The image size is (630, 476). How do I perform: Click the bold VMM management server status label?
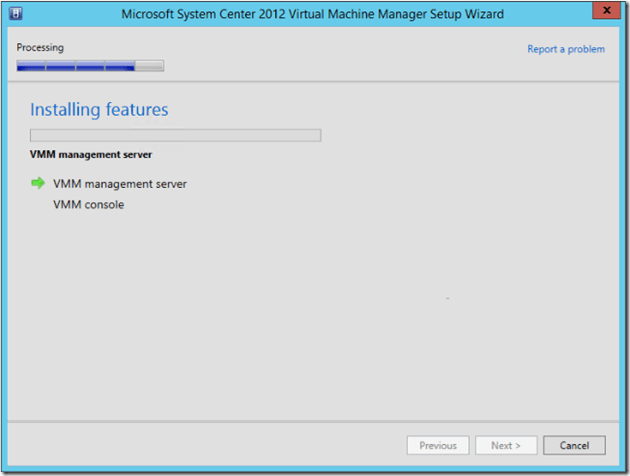tap(91, 155)
